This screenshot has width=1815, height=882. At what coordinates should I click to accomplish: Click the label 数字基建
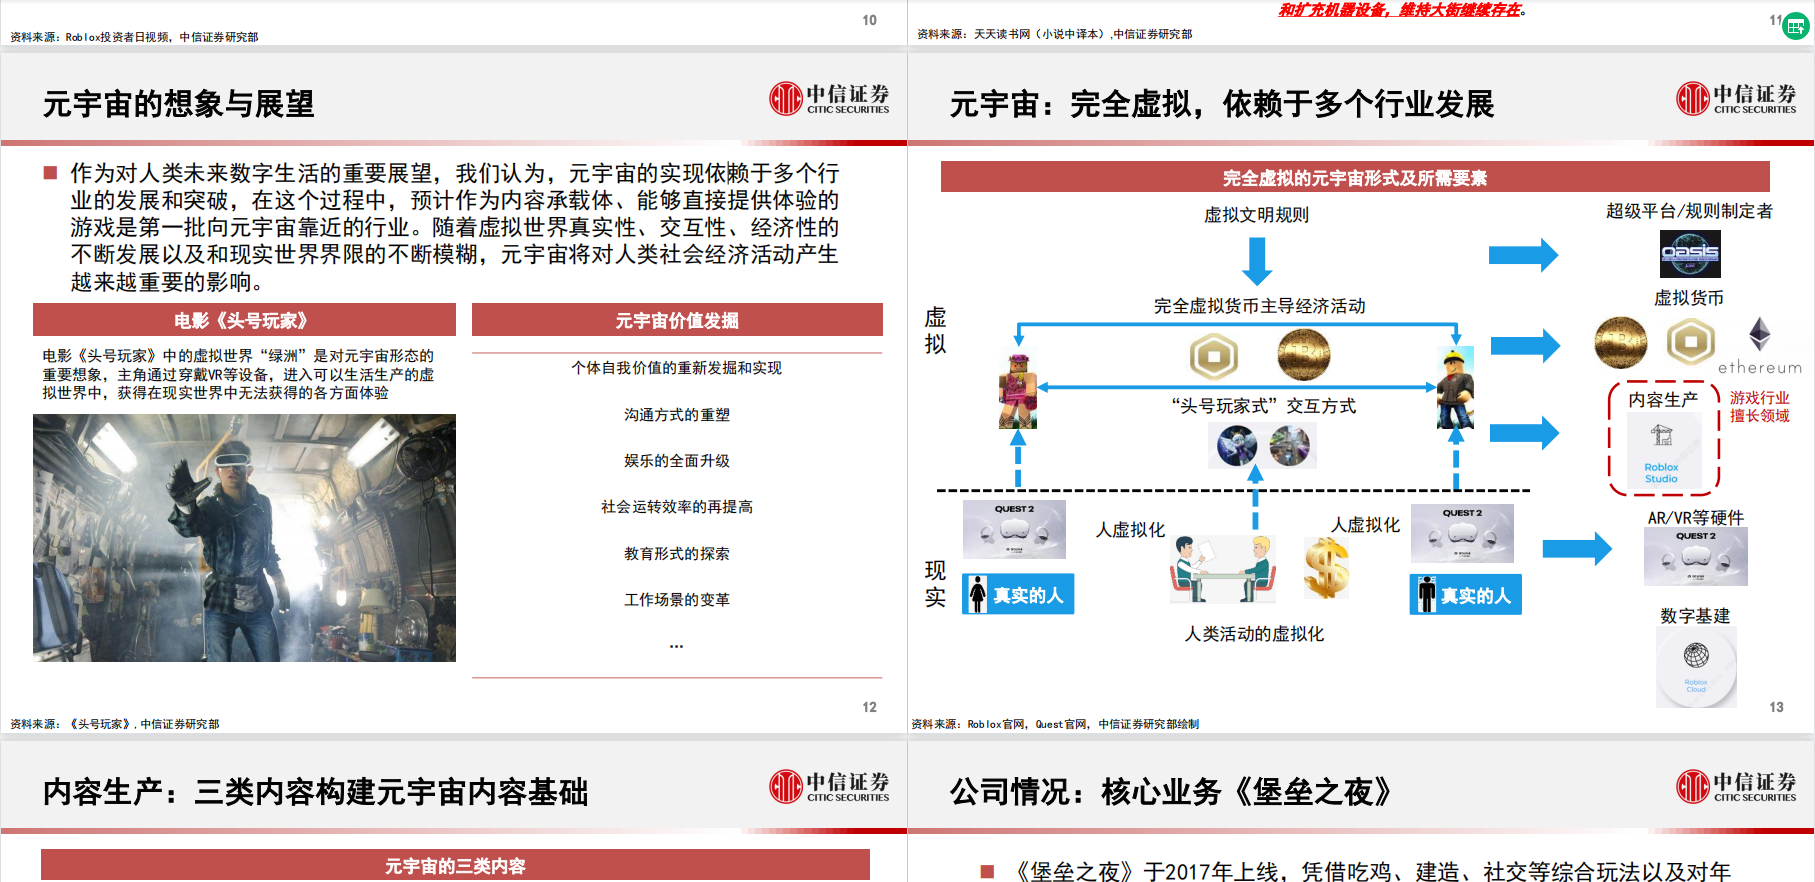1695,615
